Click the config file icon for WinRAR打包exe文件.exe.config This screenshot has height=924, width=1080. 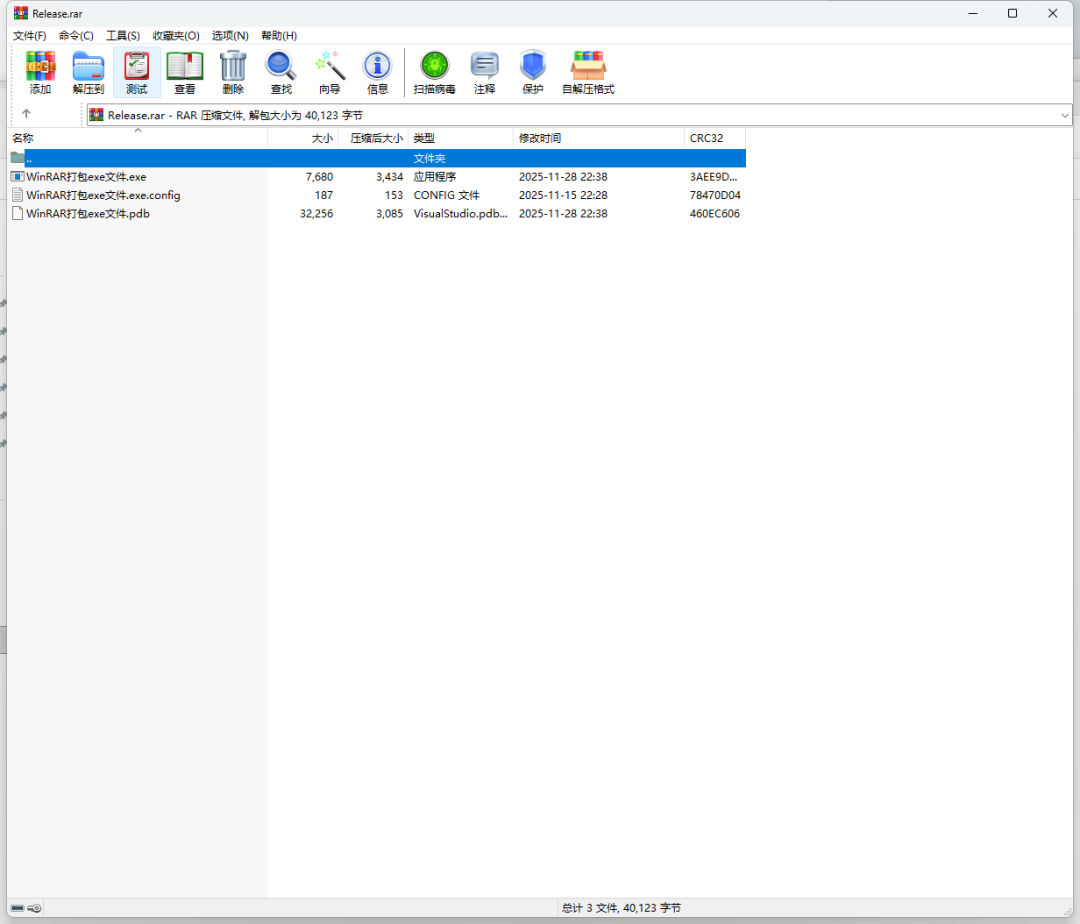[x=17, y=195]
